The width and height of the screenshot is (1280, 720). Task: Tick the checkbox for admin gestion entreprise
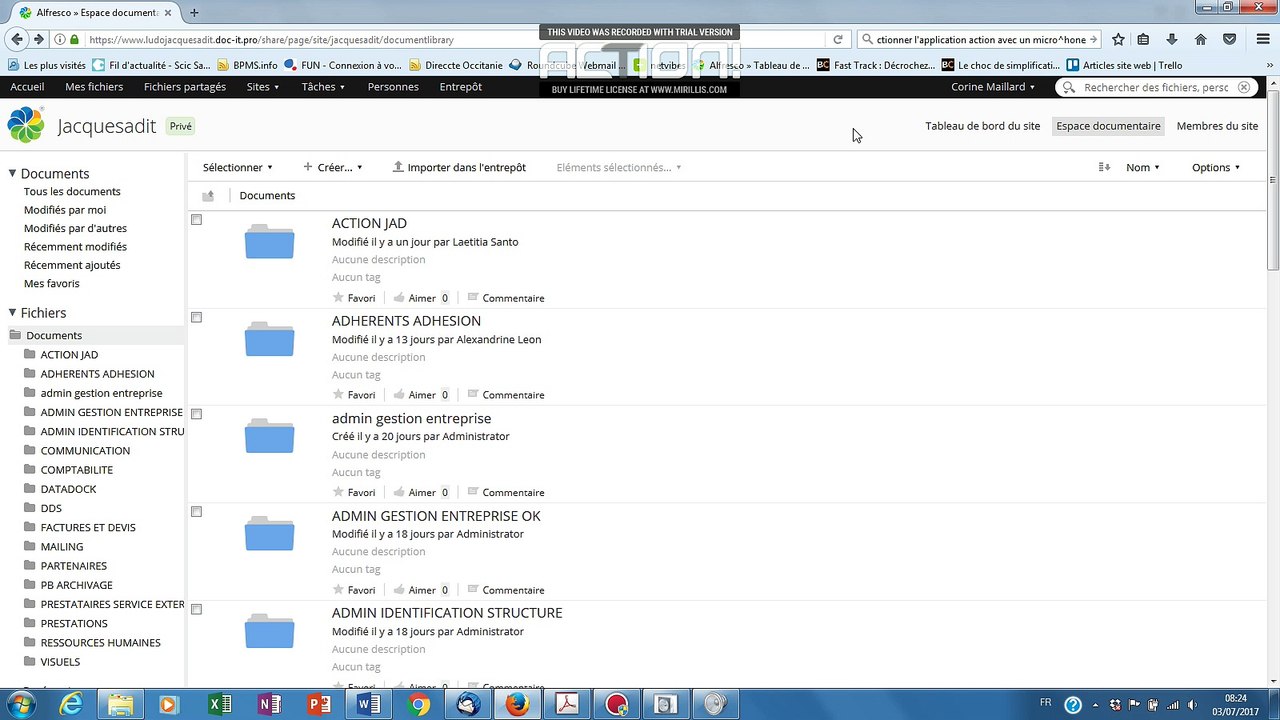click(x=196, y=414)
